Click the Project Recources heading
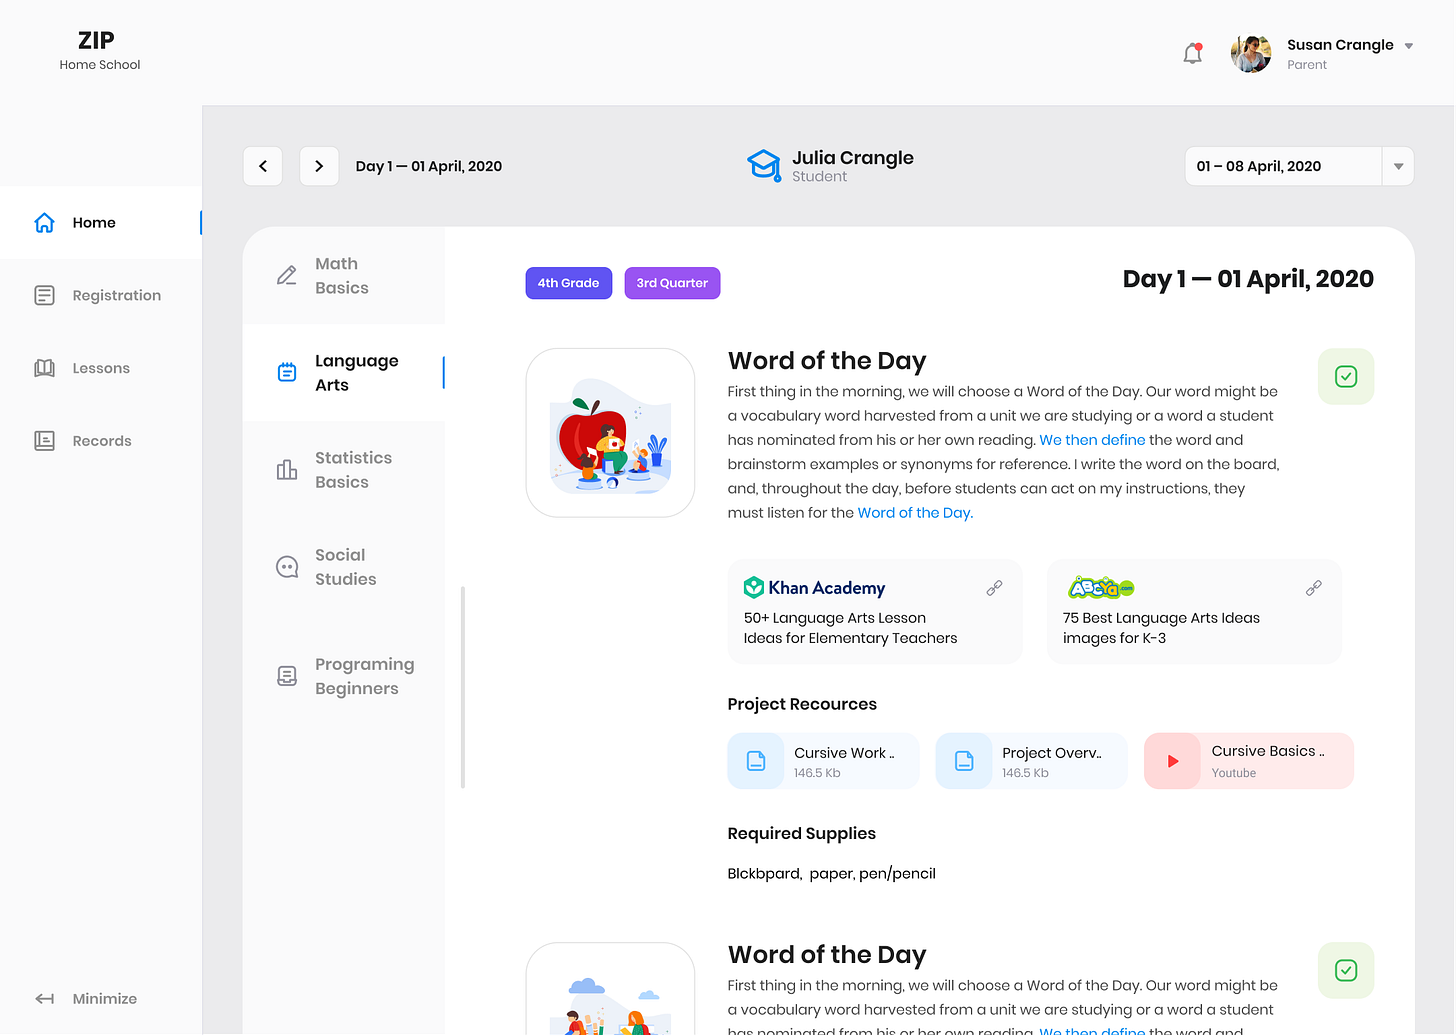The image size is (1456, 1036). [802, 704]
